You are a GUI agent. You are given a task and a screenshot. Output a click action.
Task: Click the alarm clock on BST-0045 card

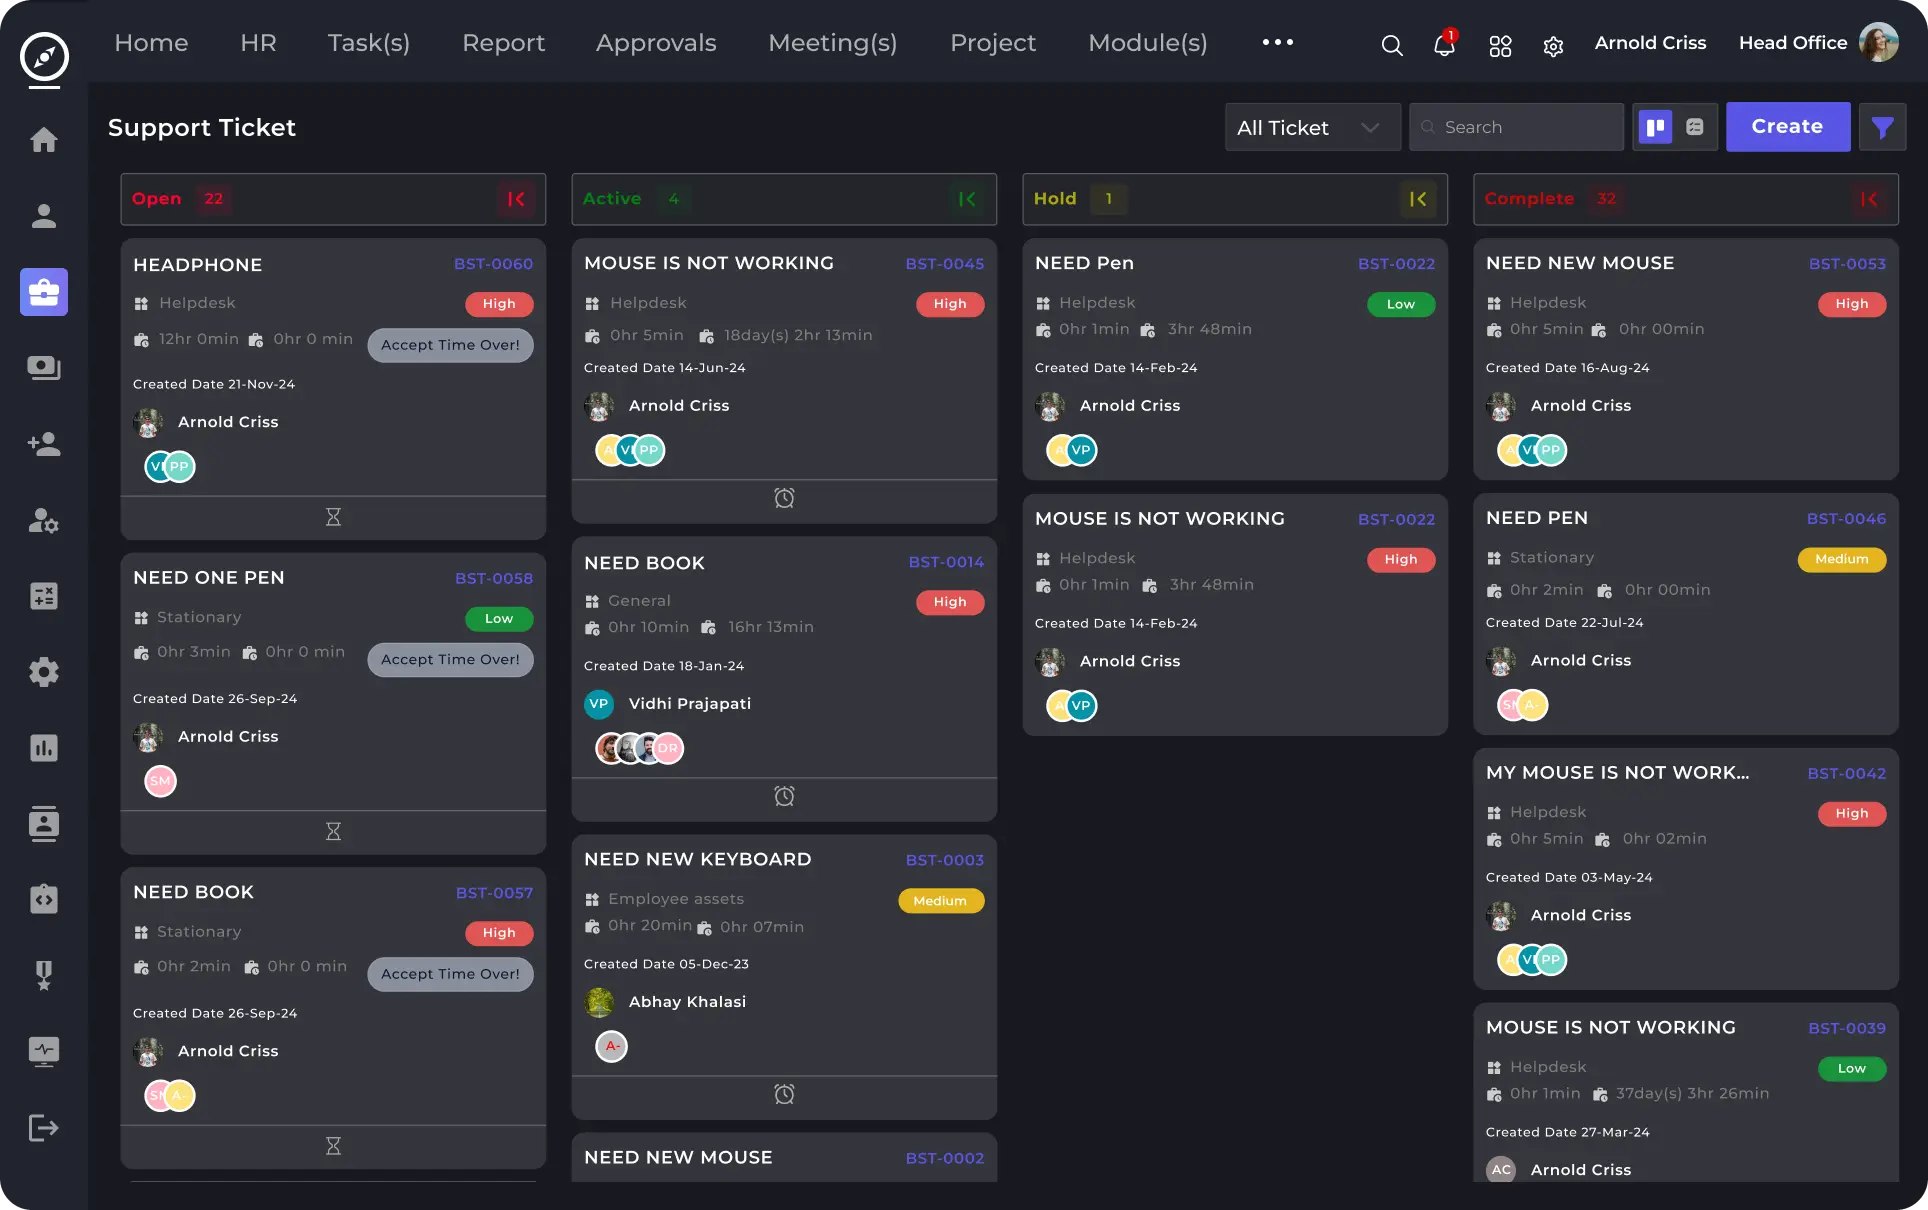pyautogui.click(x=784, y=498)
